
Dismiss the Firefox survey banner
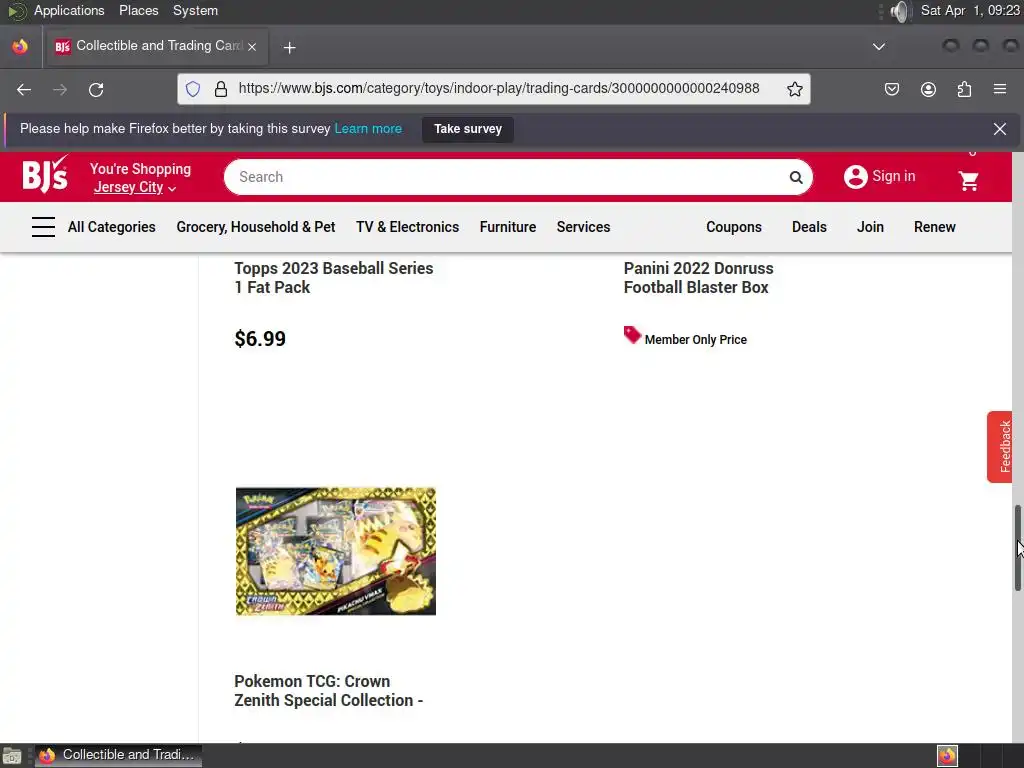pos(999,129)
